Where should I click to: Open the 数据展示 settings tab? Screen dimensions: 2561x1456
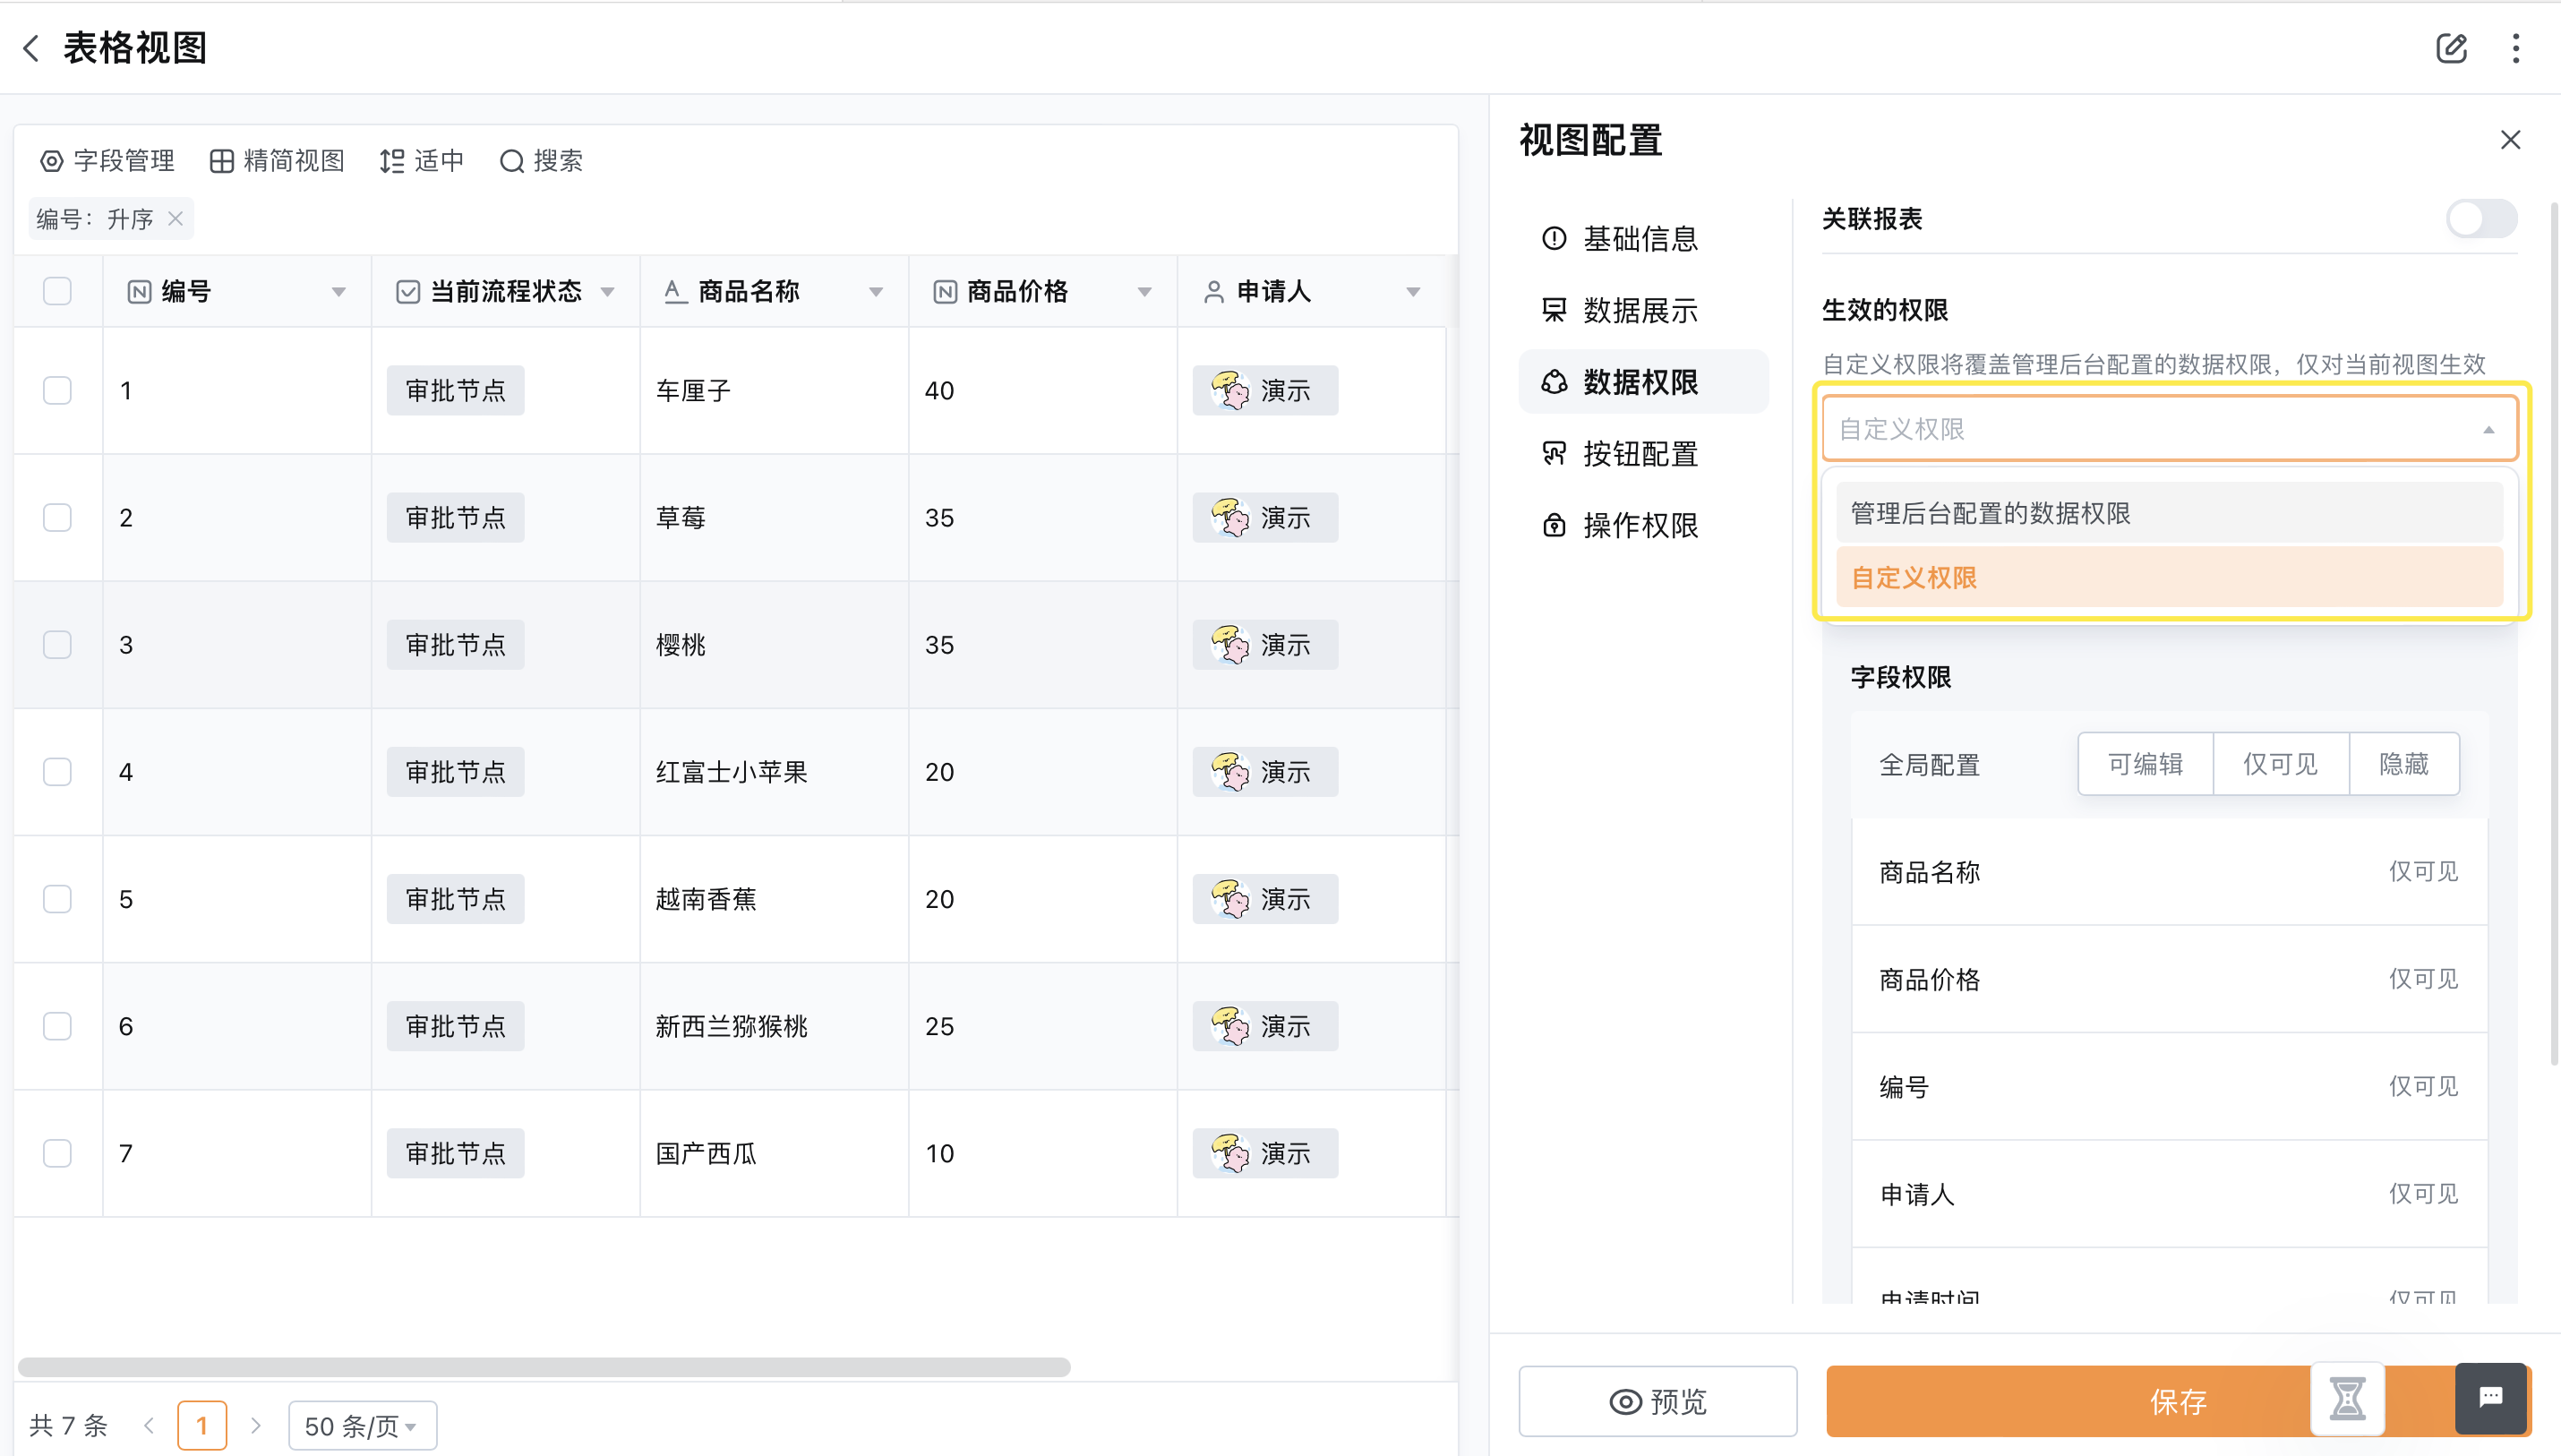coord(1642,310)
